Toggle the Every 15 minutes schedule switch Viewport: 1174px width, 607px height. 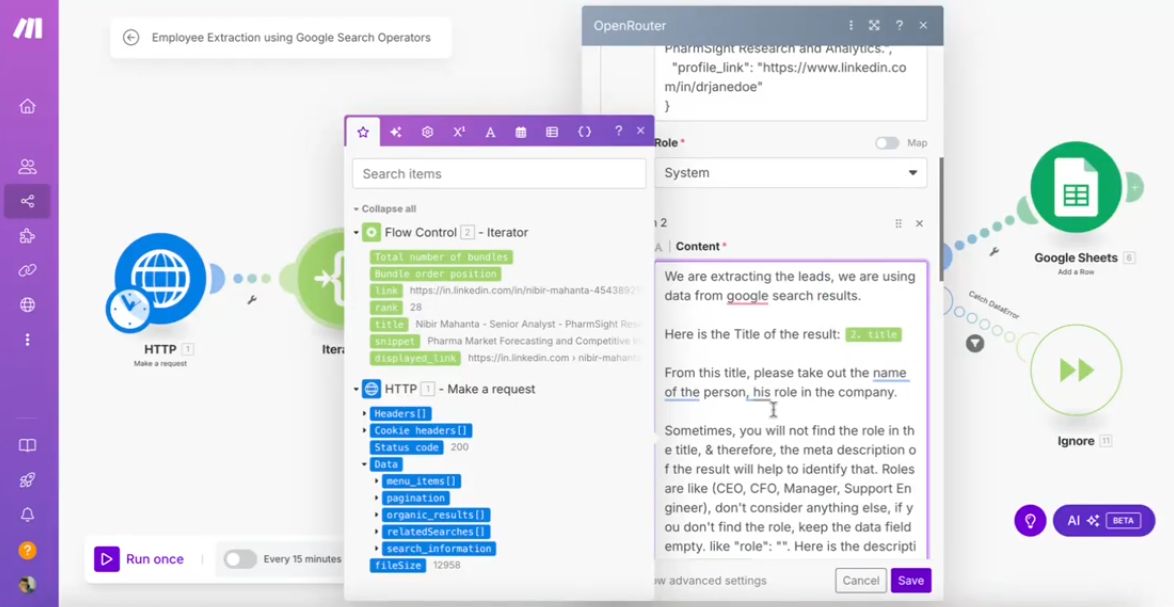[x=240, y=559]
